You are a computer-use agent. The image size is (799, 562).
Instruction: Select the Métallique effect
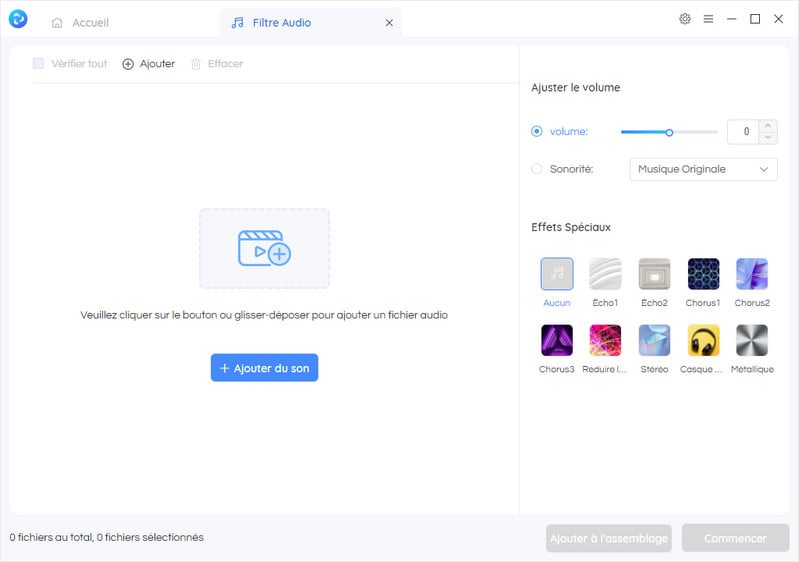752,340
